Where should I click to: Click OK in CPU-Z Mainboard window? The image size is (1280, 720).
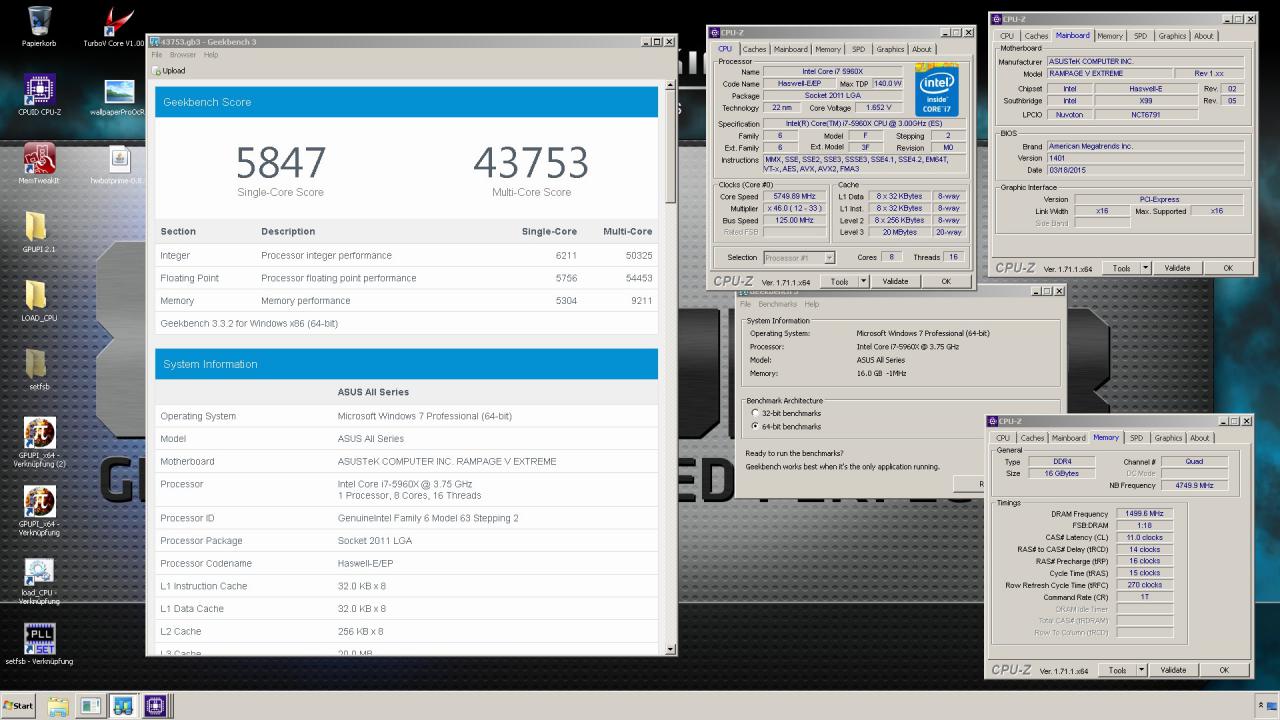pyautogui.click(x=1228, y=268)
